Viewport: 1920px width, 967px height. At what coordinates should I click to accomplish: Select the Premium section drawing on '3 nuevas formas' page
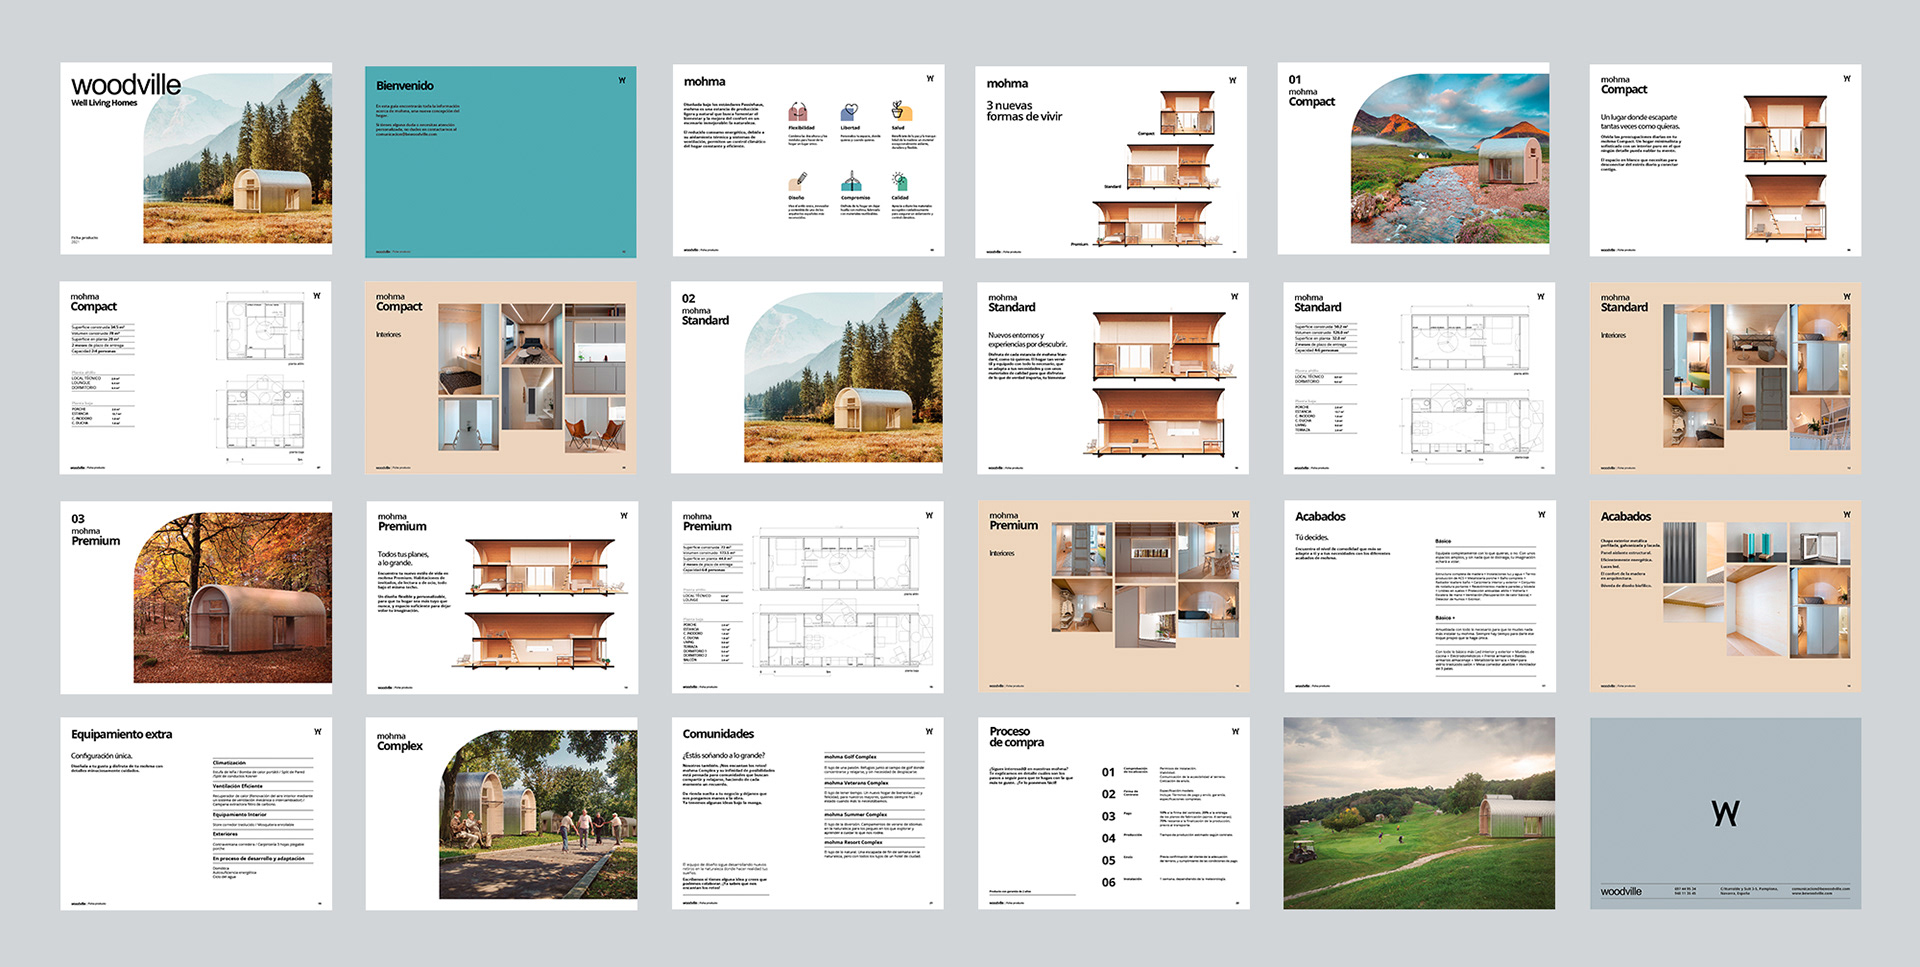click(1157, 222)
